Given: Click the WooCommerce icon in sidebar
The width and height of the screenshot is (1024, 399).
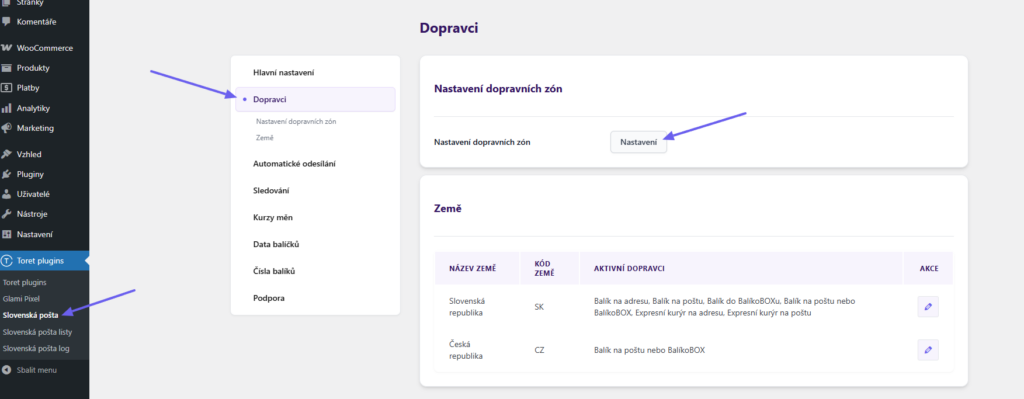Looking at the screenshot, I should pos(7,48).
